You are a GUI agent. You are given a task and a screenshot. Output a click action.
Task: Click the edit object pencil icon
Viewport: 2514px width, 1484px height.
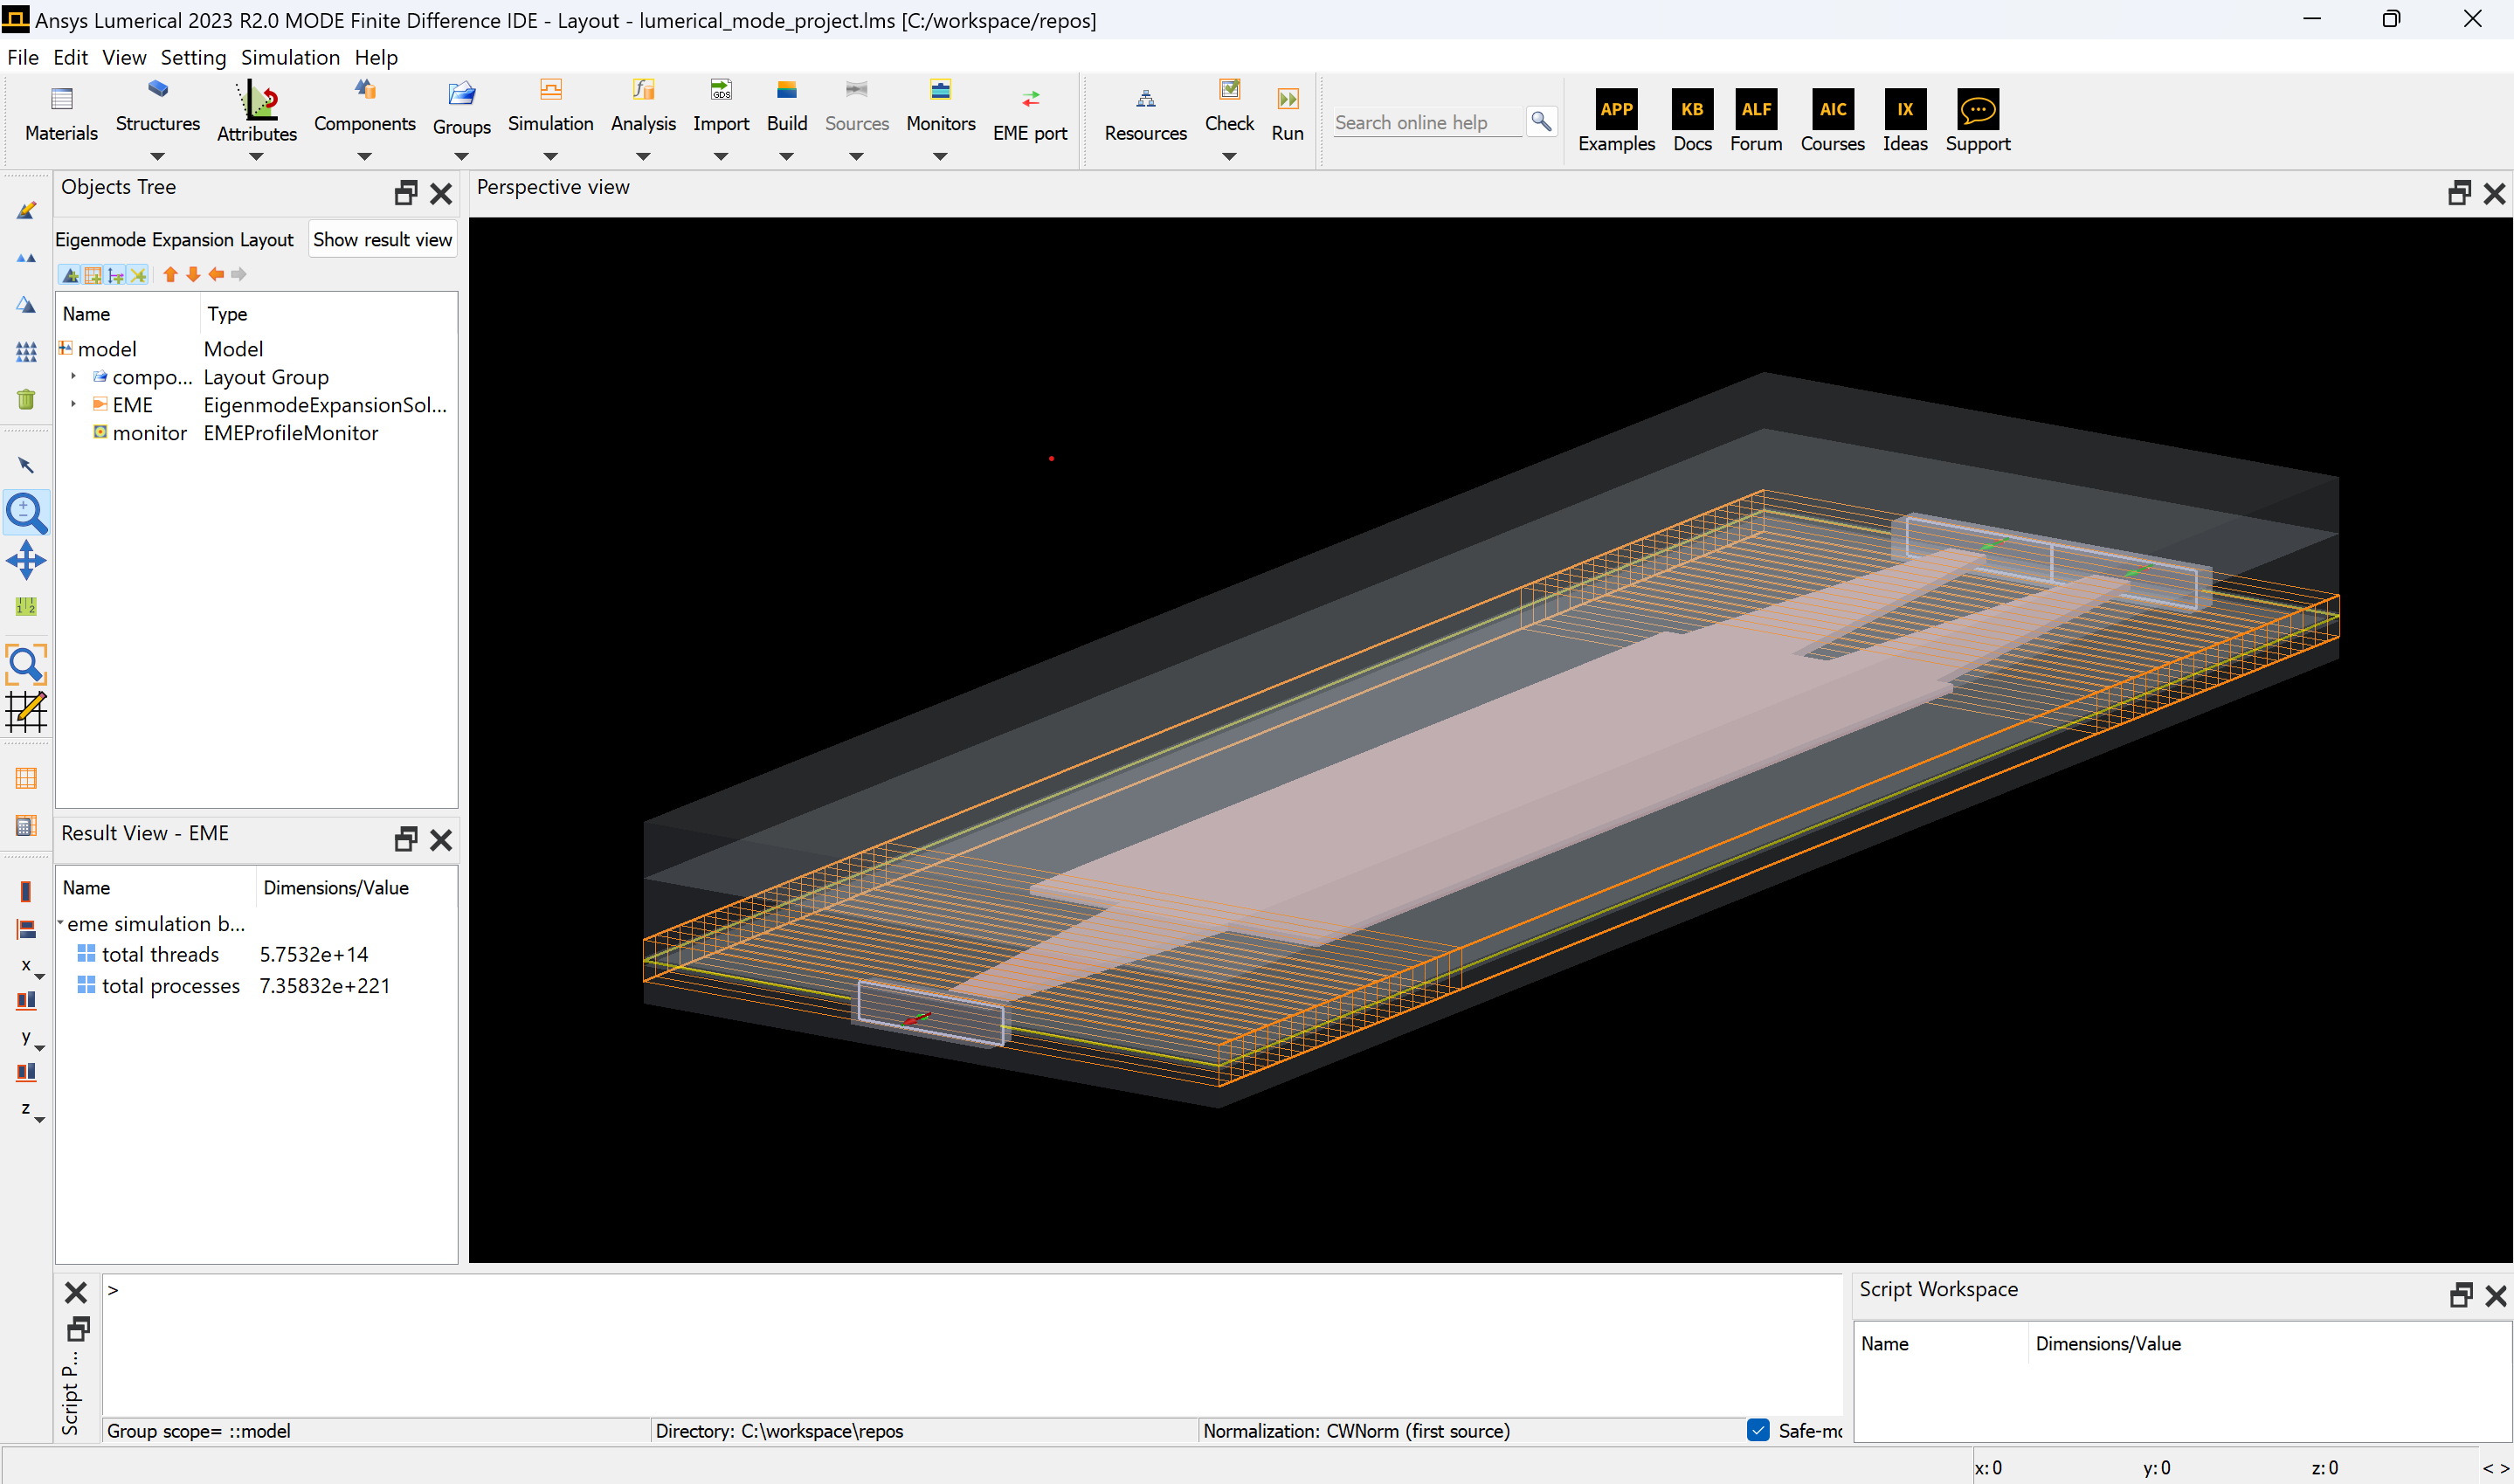coord(26,210)
